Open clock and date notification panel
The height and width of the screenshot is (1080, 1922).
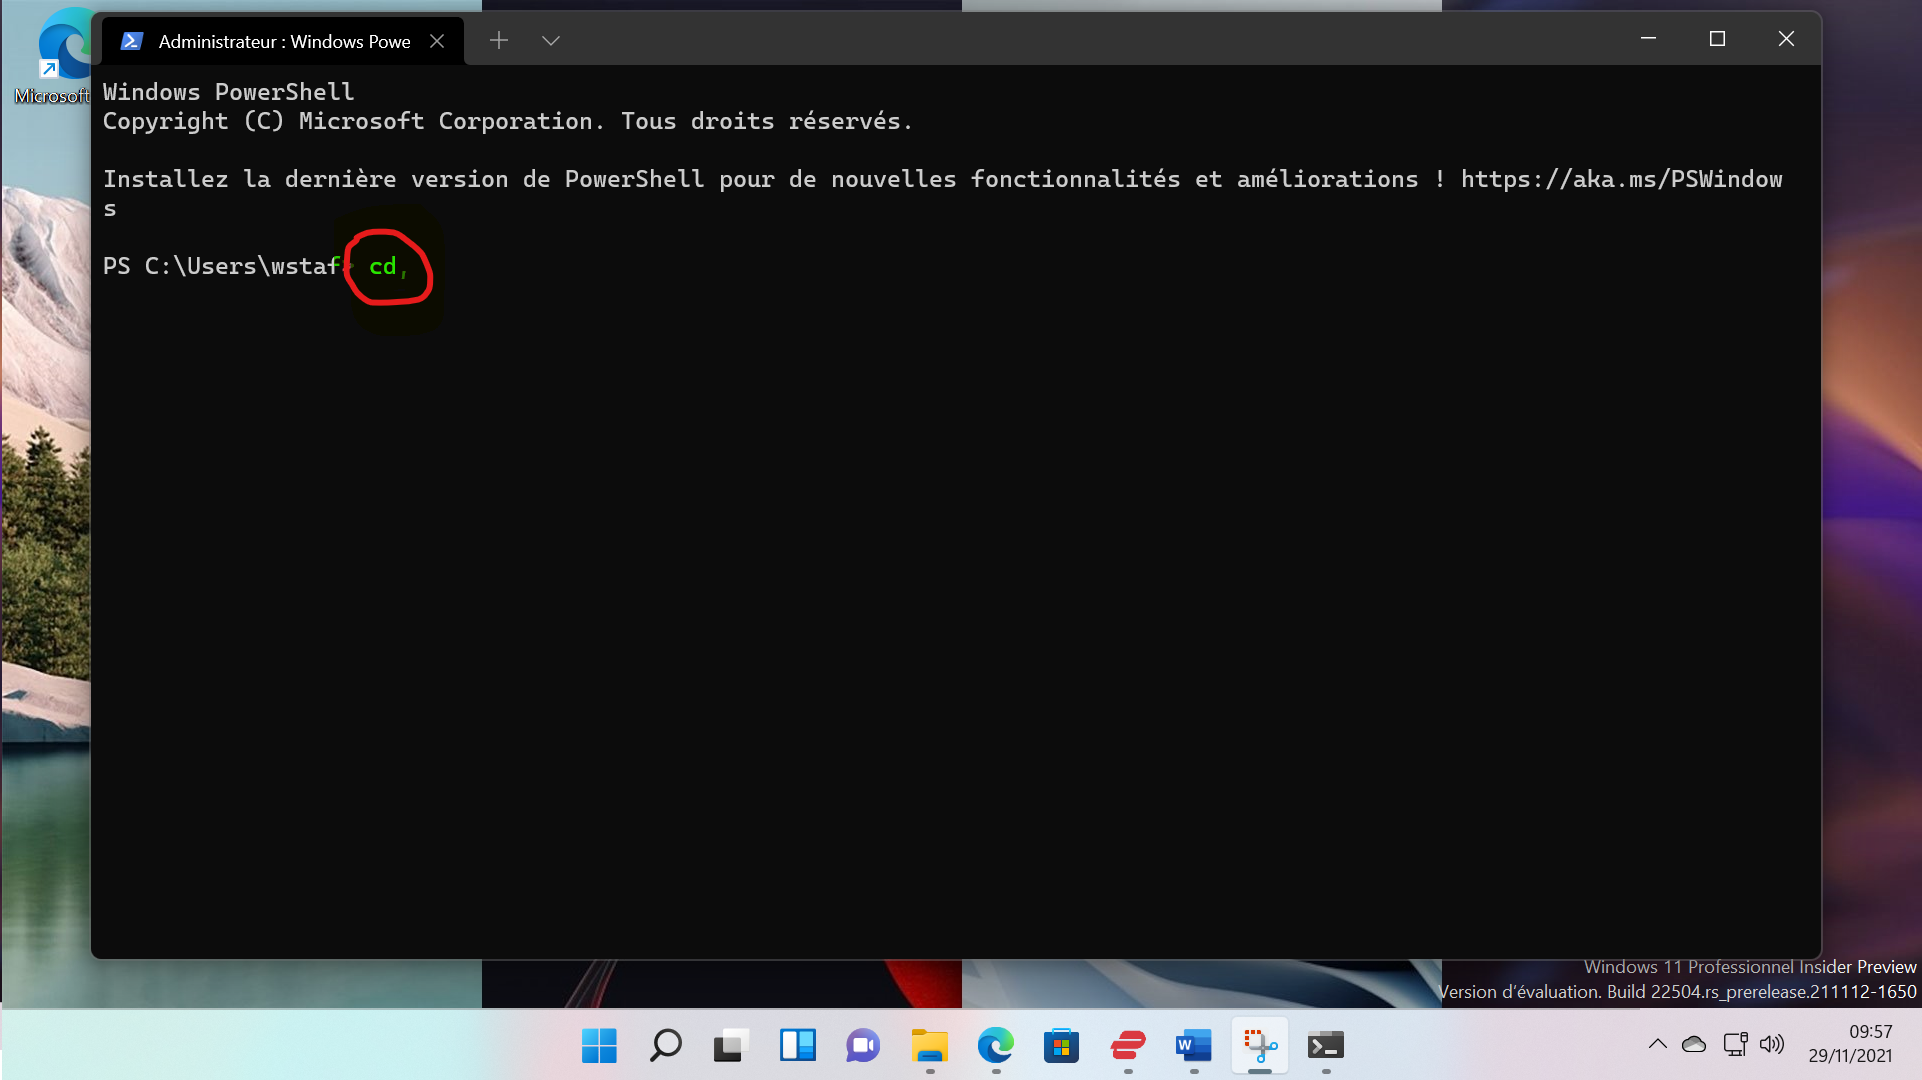point(1850,1044)
